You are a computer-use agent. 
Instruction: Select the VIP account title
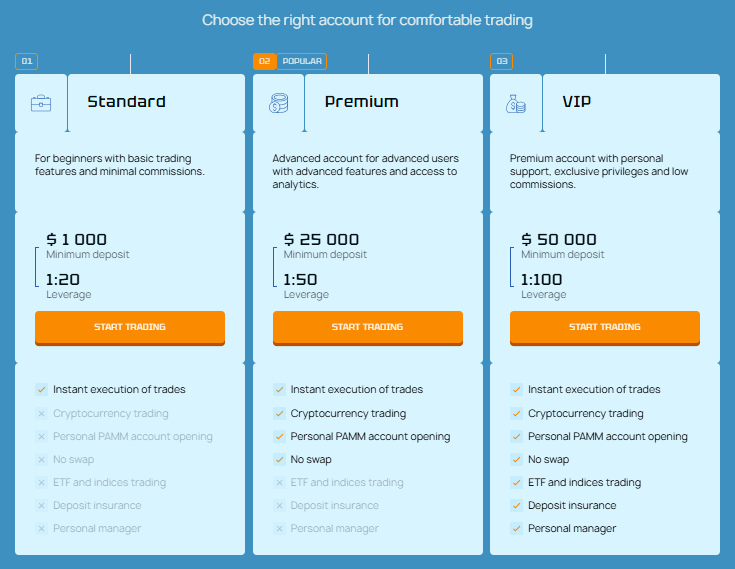click(x=577, y=102)
